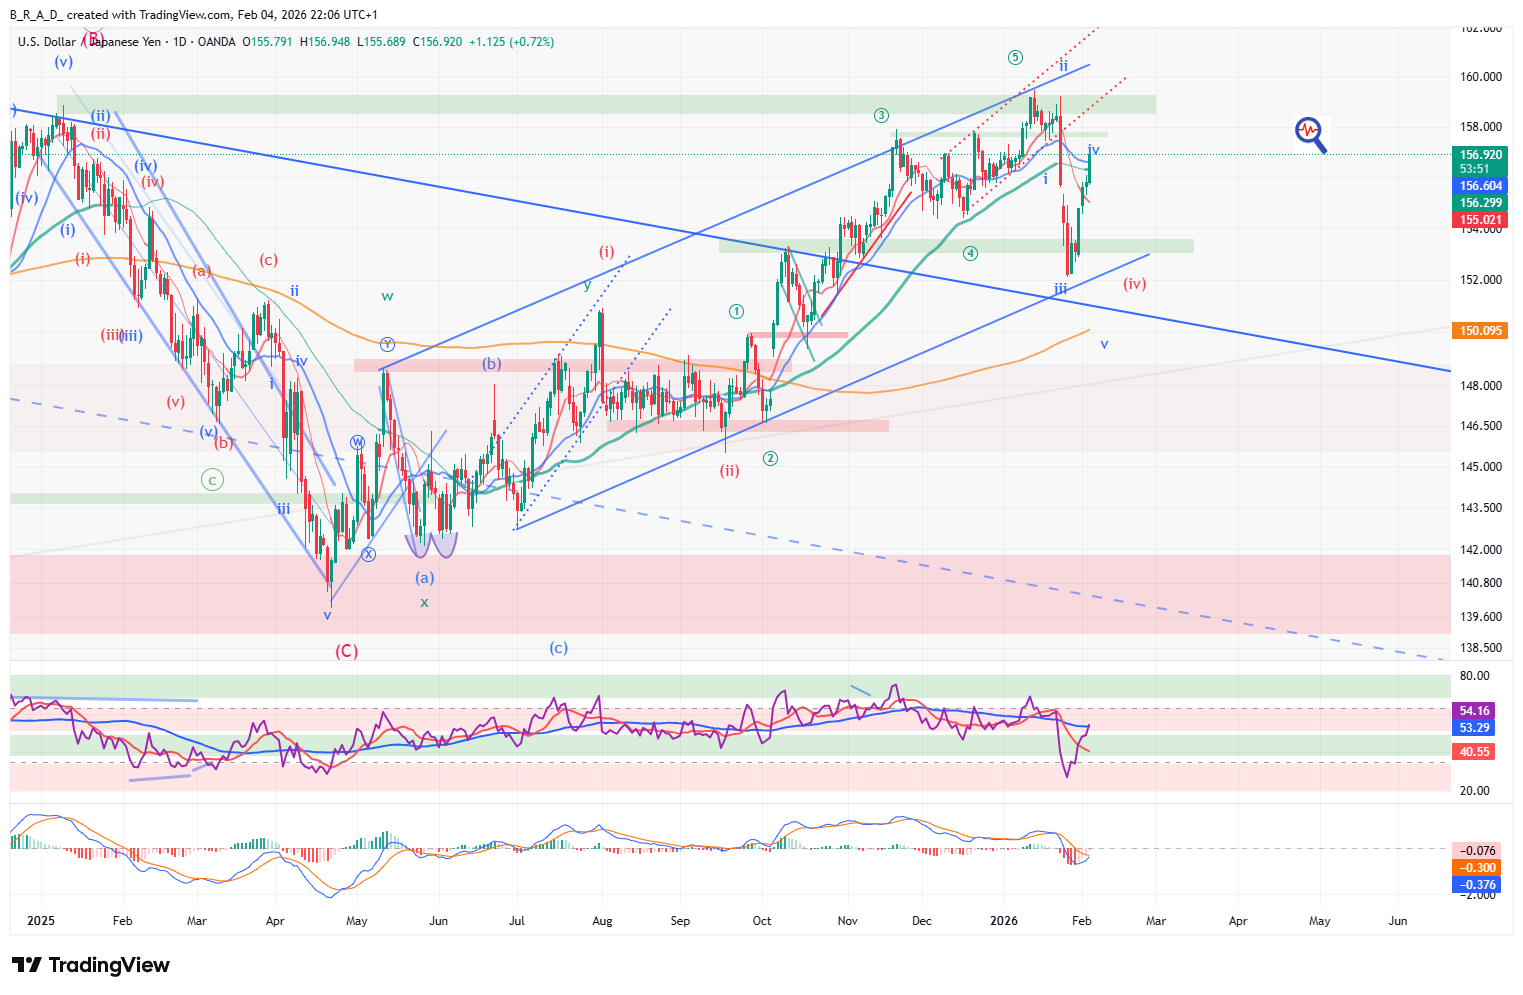Select the circled 1 wave marker
Image resolution: width=1523 pixels, height=995 pixels.
coord(736,312)
